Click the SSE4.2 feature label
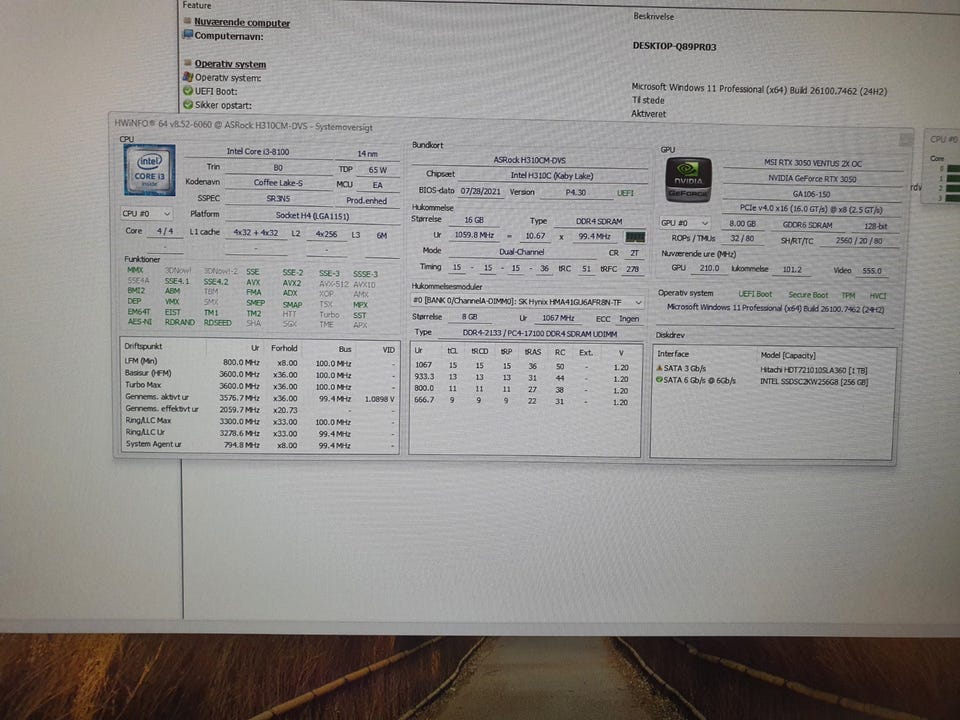The height and width of the screenshot is (720, 960). coord(216,282)
